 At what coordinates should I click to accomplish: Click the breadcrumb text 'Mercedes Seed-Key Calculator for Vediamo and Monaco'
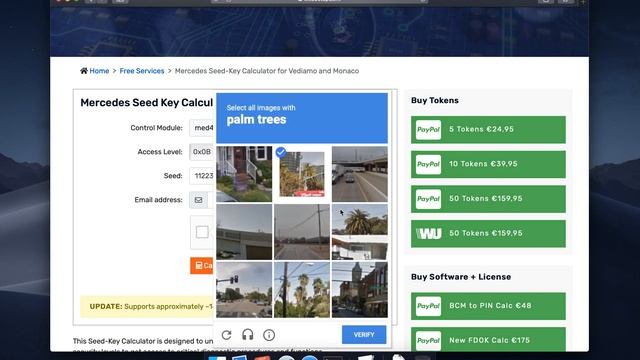(x=267, y=71)
